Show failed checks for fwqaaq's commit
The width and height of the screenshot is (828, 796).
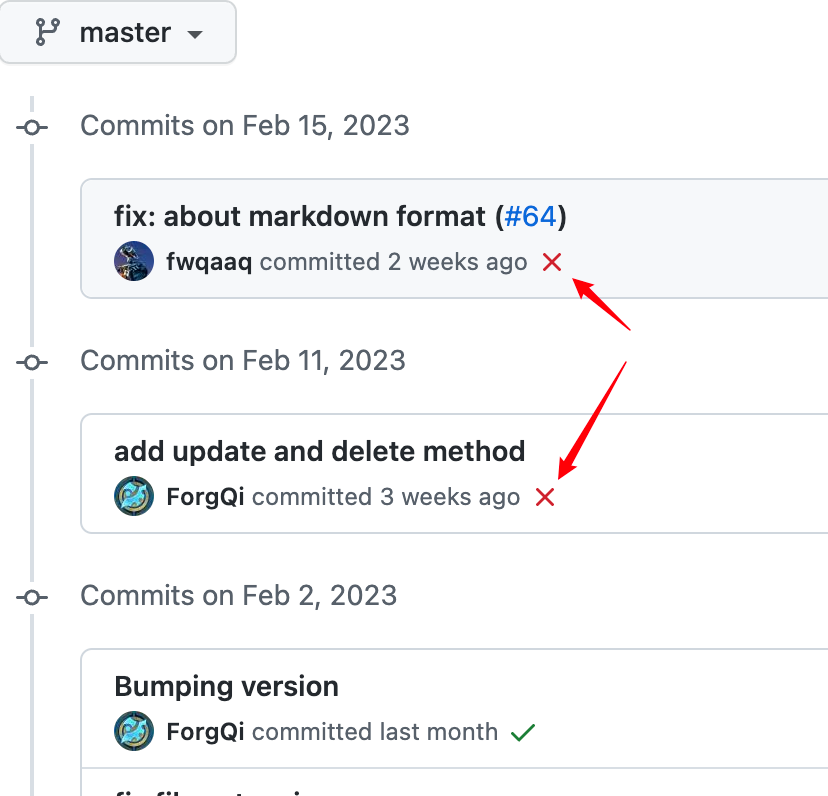click(552, 262)
